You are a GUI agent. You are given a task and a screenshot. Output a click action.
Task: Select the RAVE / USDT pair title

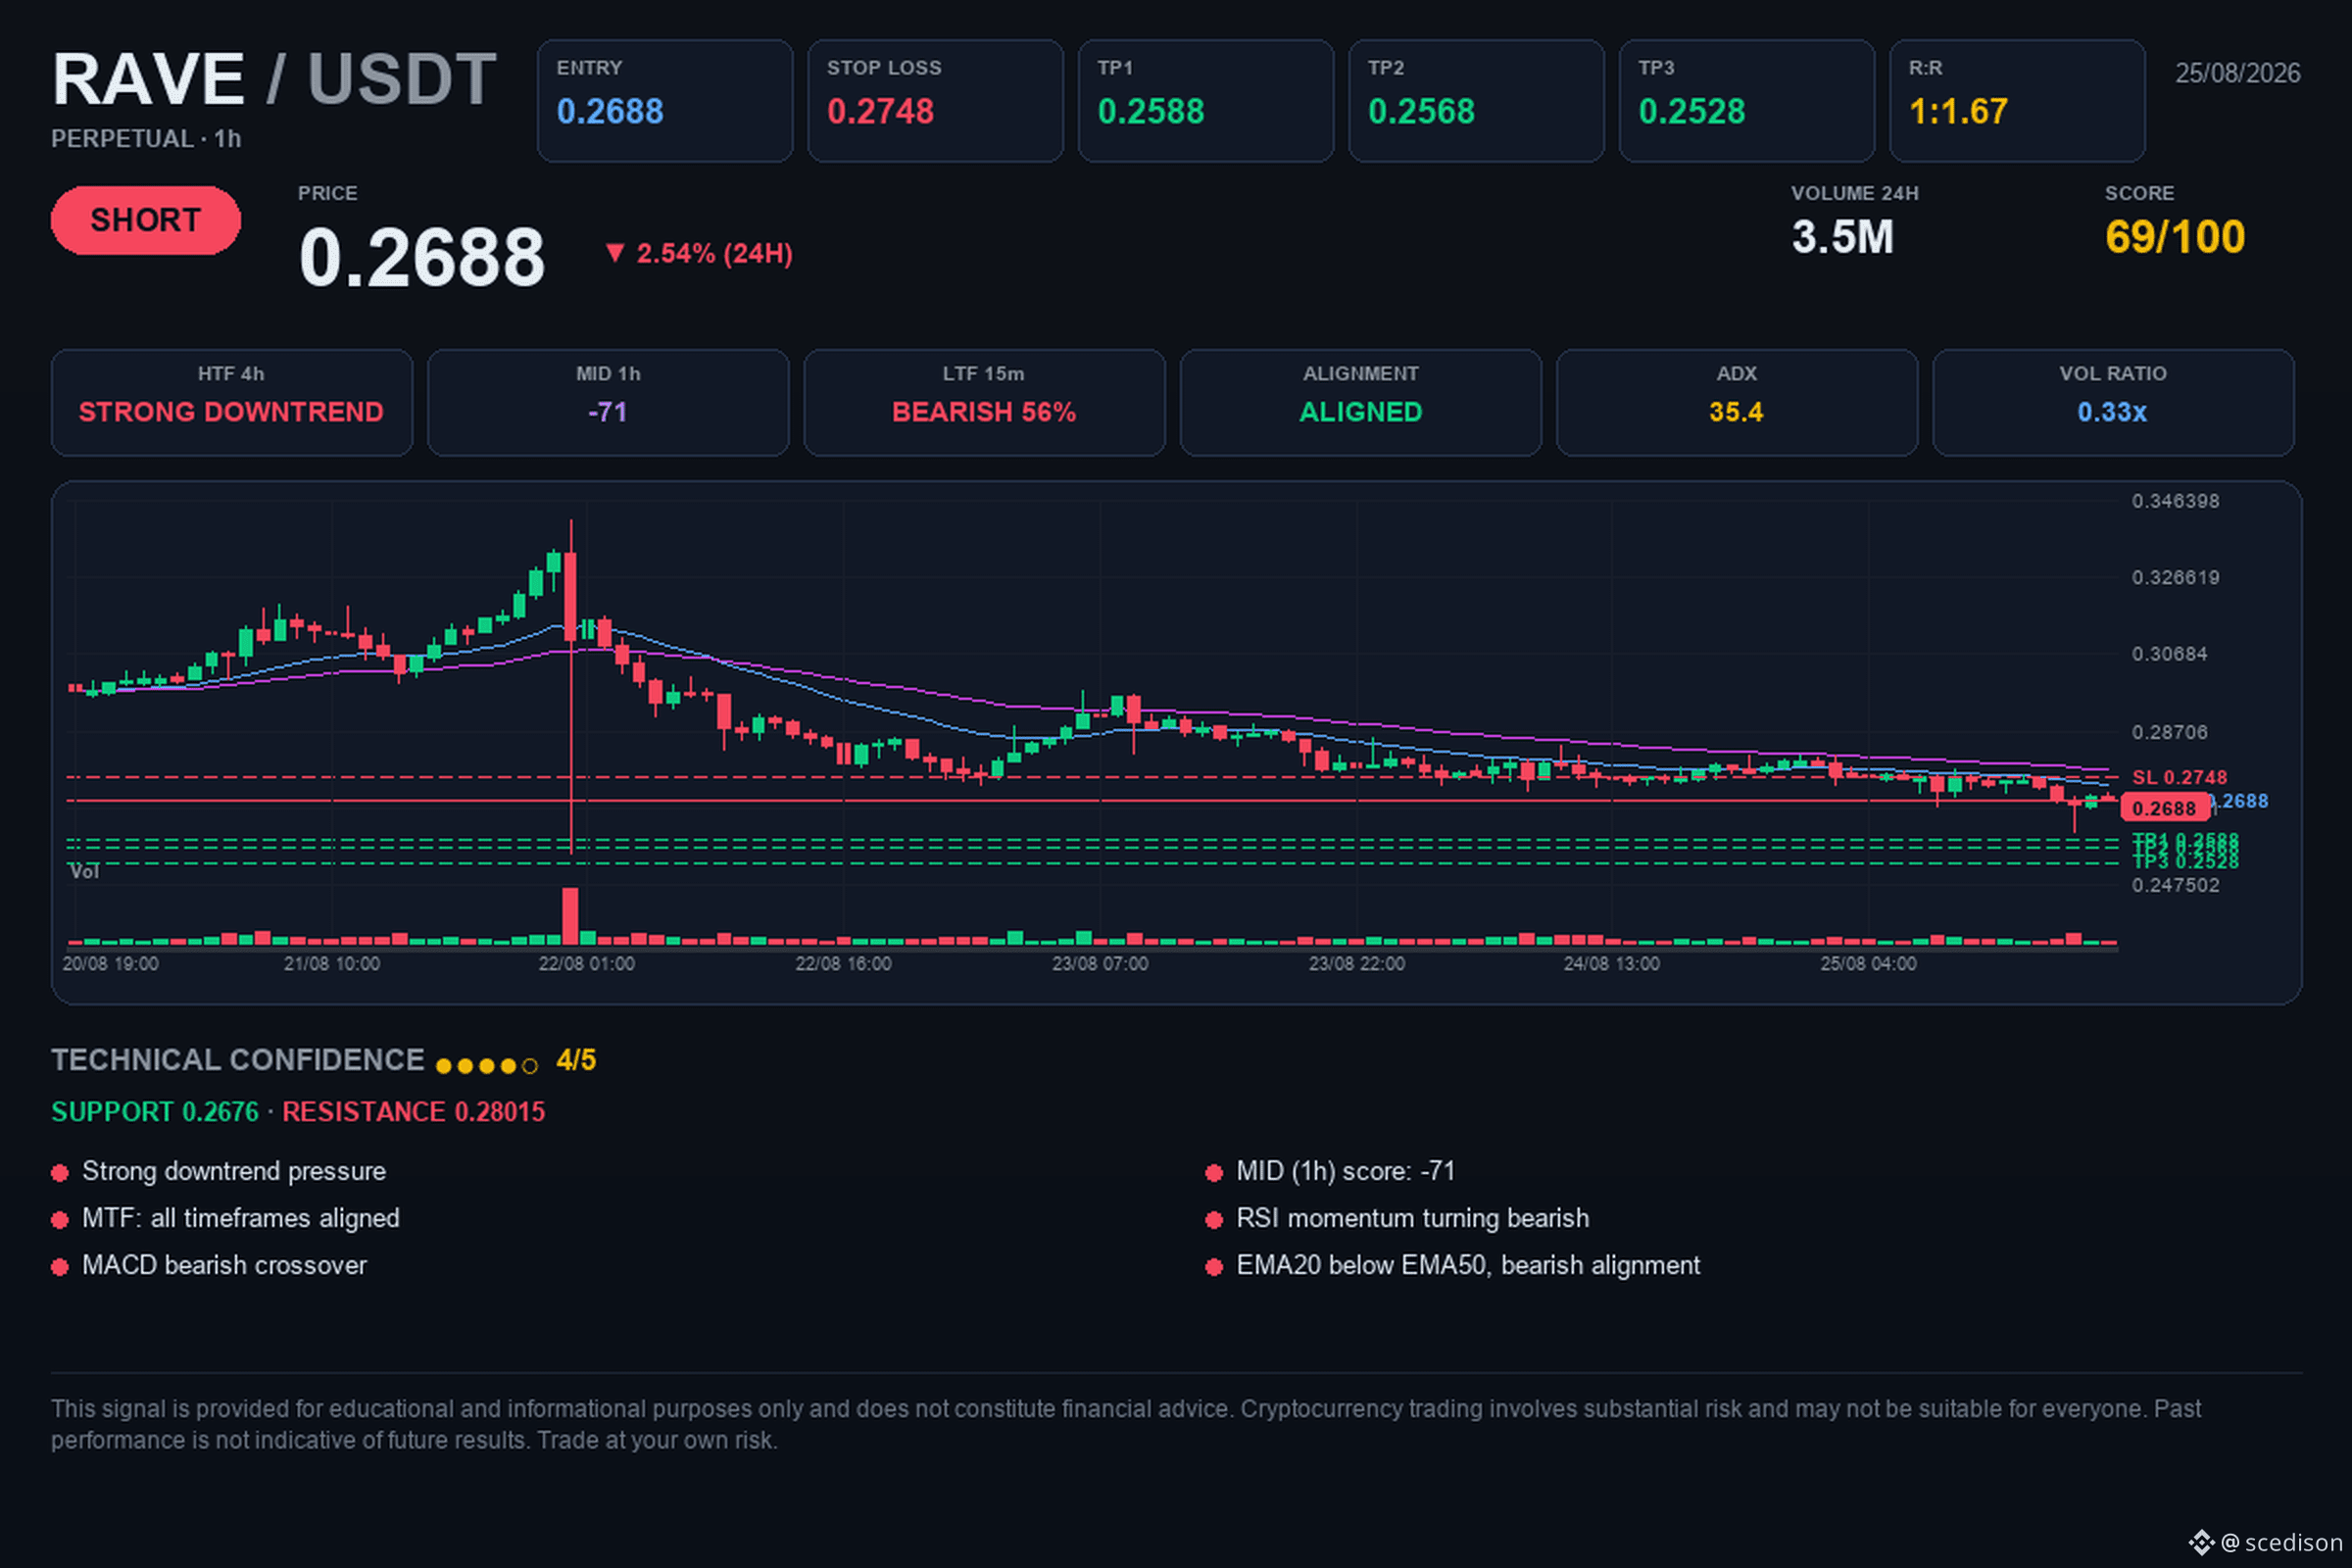click(274, 79)
